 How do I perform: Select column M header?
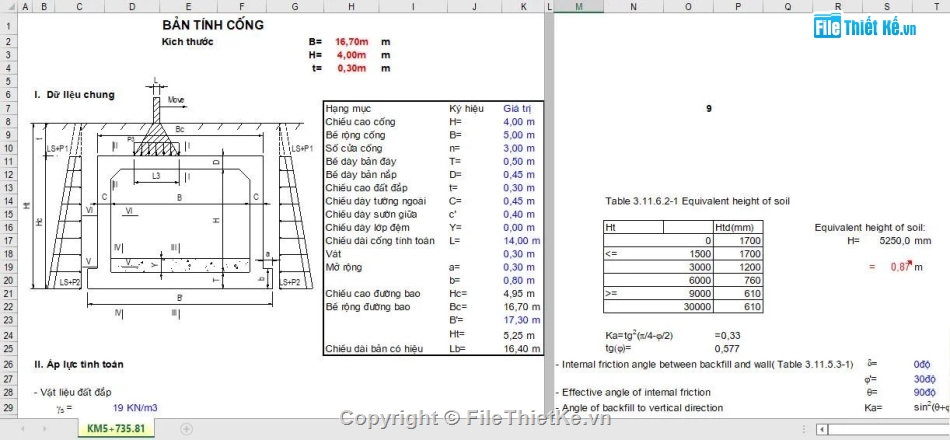click(x=579, y=7)
